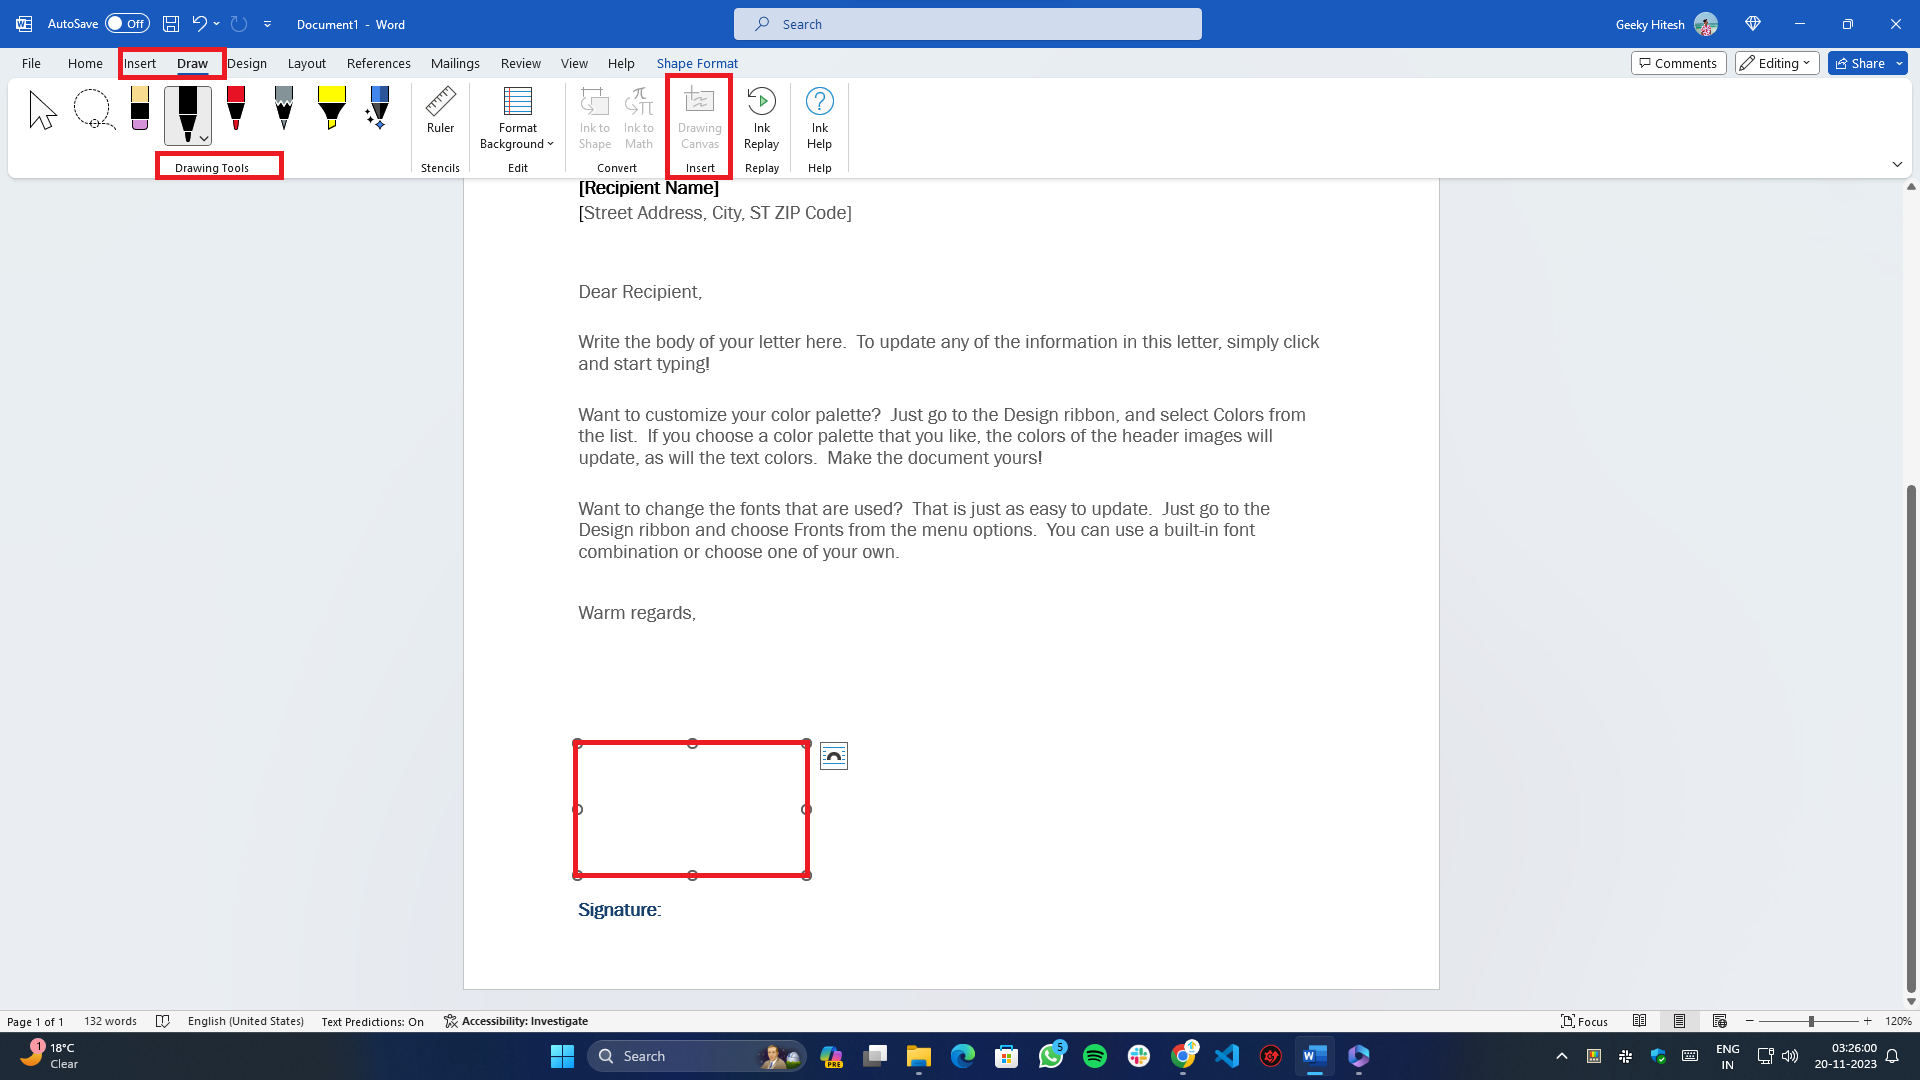This screenshot has height=1080, width=1920.
Task: Select the gray pencil tool
Action: tap(284, 108)
